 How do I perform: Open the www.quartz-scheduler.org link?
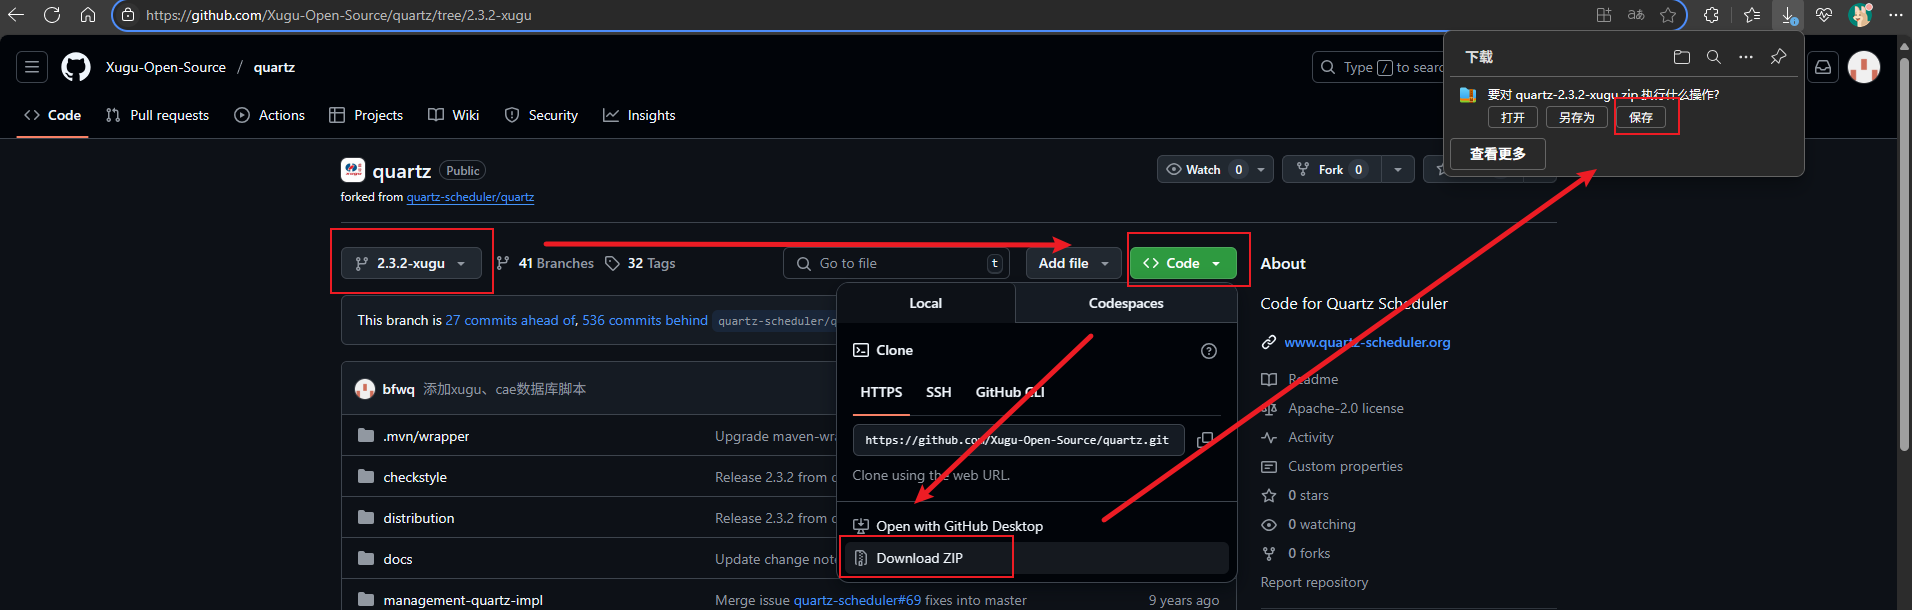click(x=1367, y=342)
